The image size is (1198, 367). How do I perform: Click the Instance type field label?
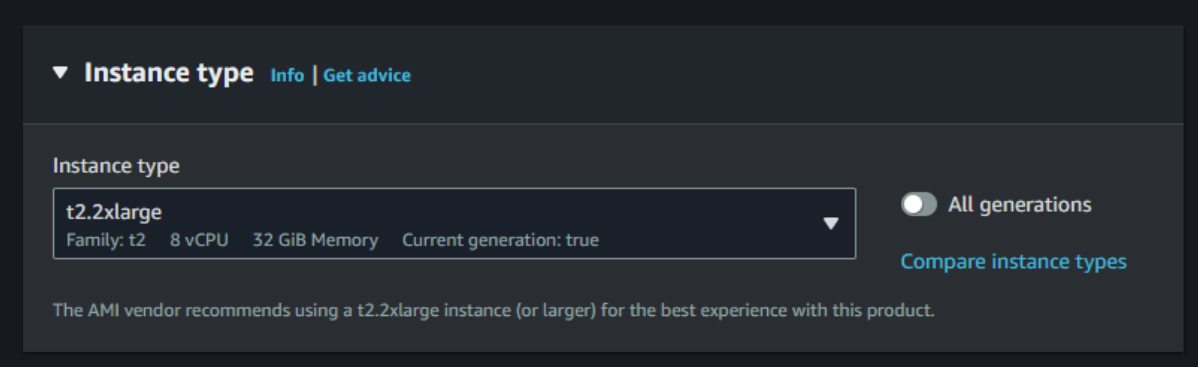pos(116,166)
